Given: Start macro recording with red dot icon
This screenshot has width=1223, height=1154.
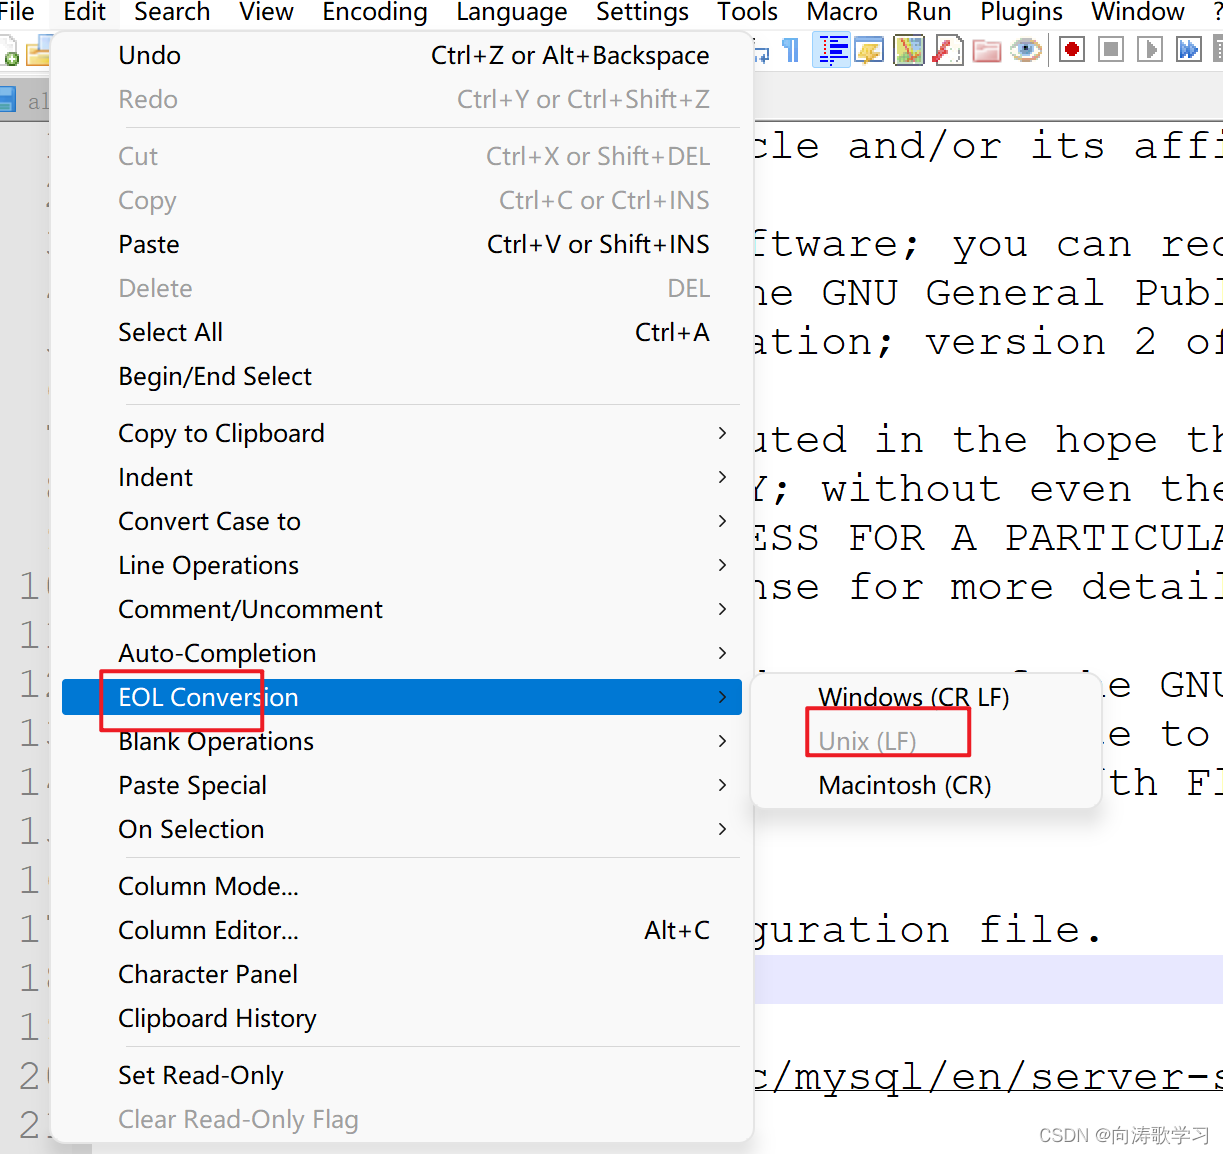Looking at the screenshot, I should click(1072, 50).
